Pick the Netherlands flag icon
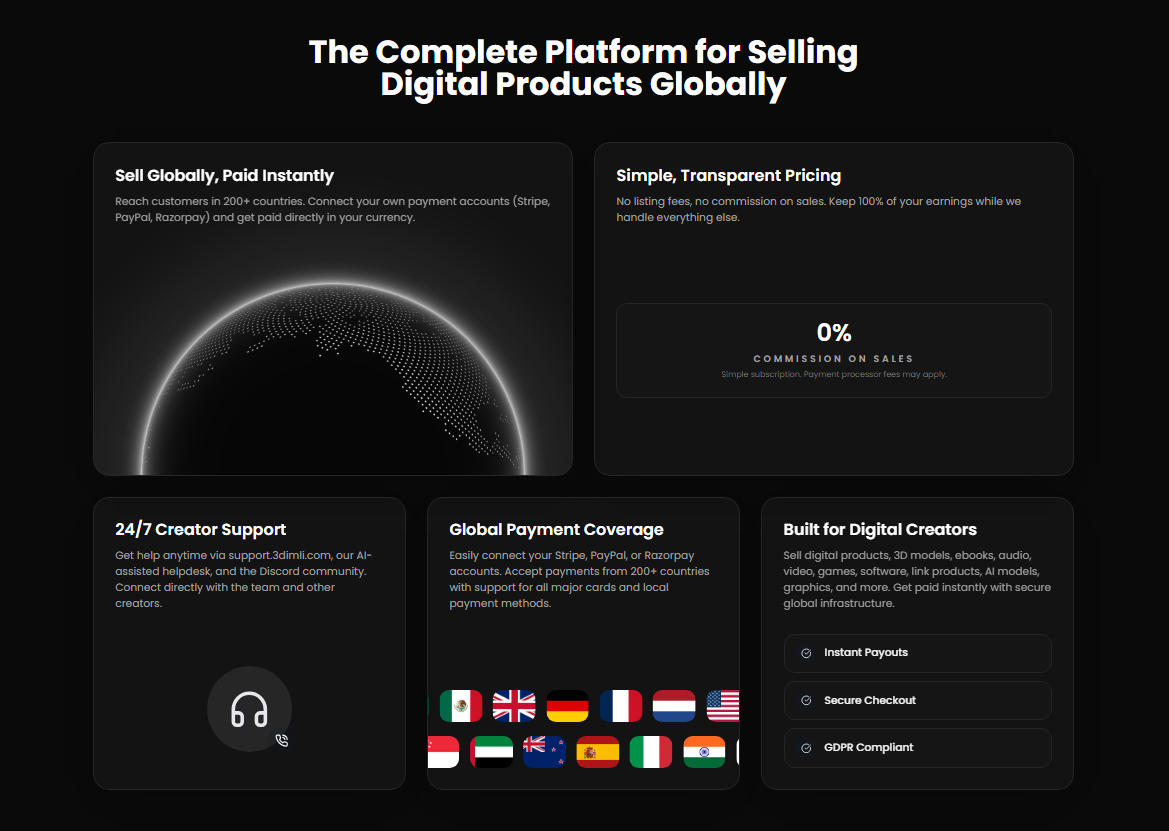Viewport: 1169px width, 831px height. 674,706
